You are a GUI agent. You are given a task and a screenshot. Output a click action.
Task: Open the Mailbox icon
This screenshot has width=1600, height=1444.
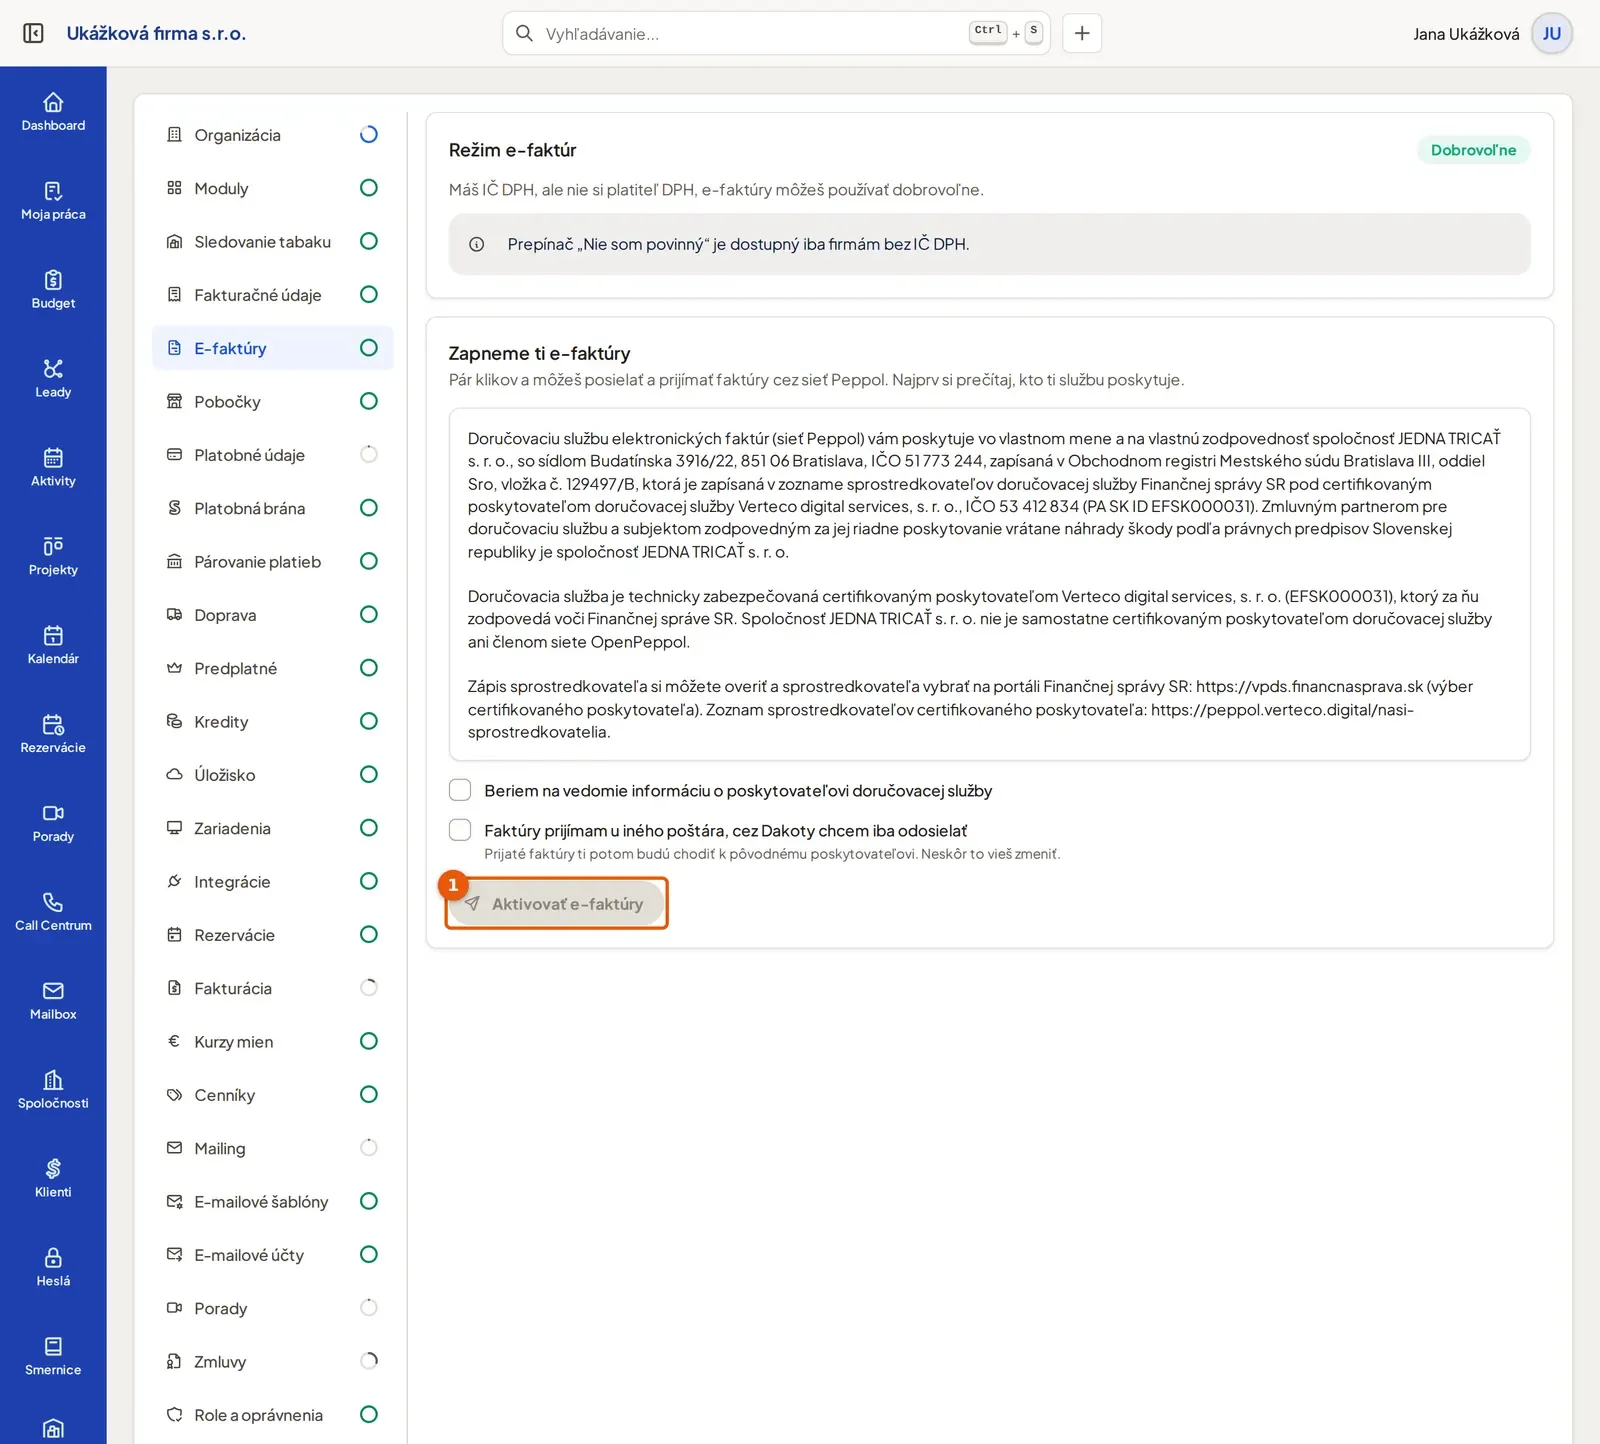[53, 1002]
